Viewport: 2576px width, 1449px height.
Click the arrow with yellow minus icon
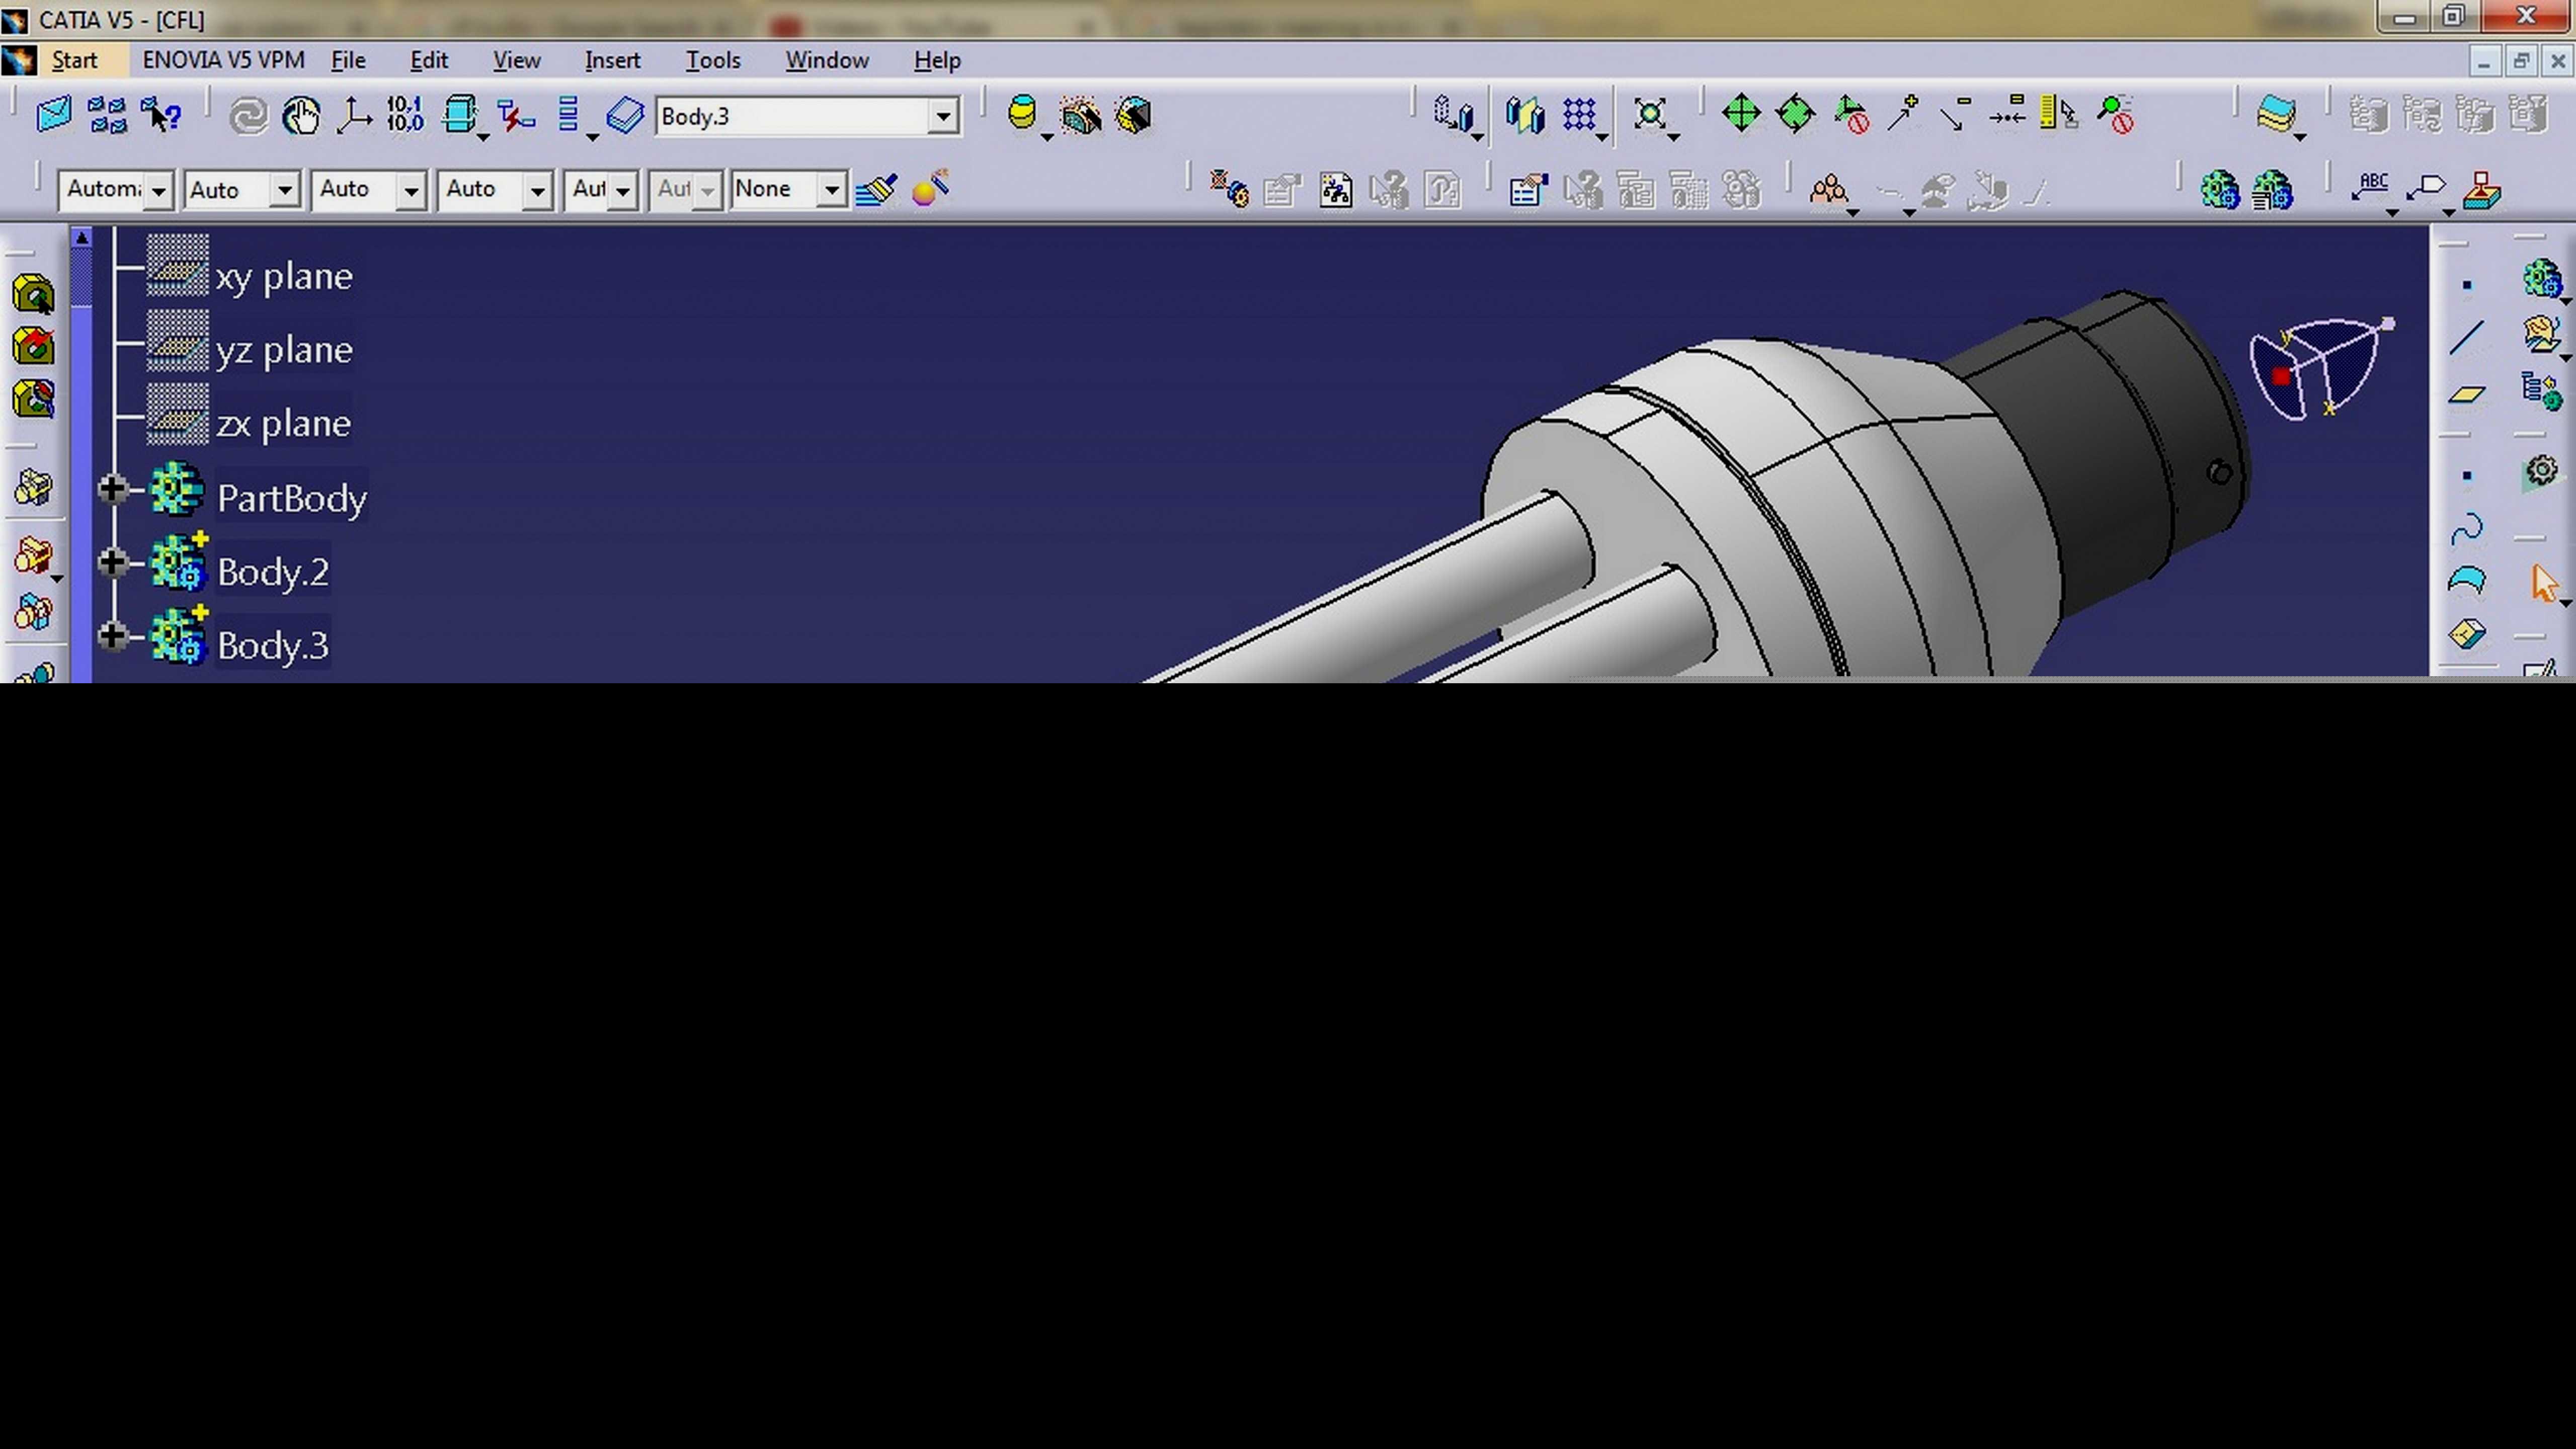[x=1955, y=113]
